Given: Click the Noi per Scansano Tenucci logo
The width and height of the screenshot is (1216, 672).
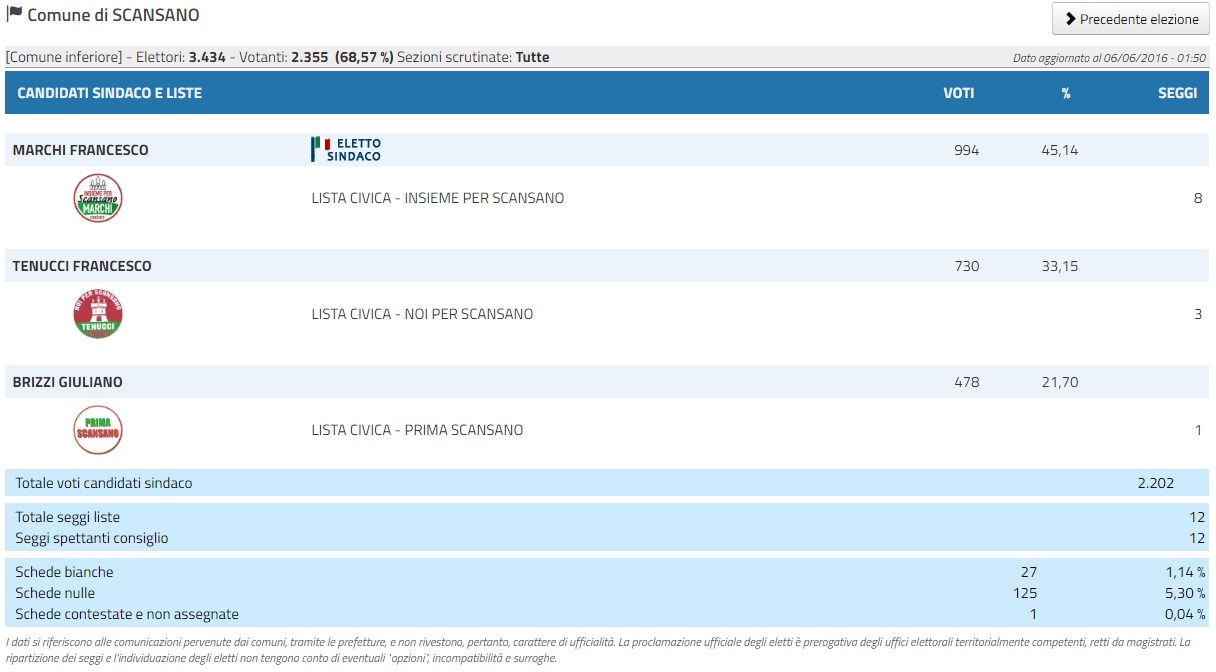Looking at the screenshot, I should click(98, 314).
